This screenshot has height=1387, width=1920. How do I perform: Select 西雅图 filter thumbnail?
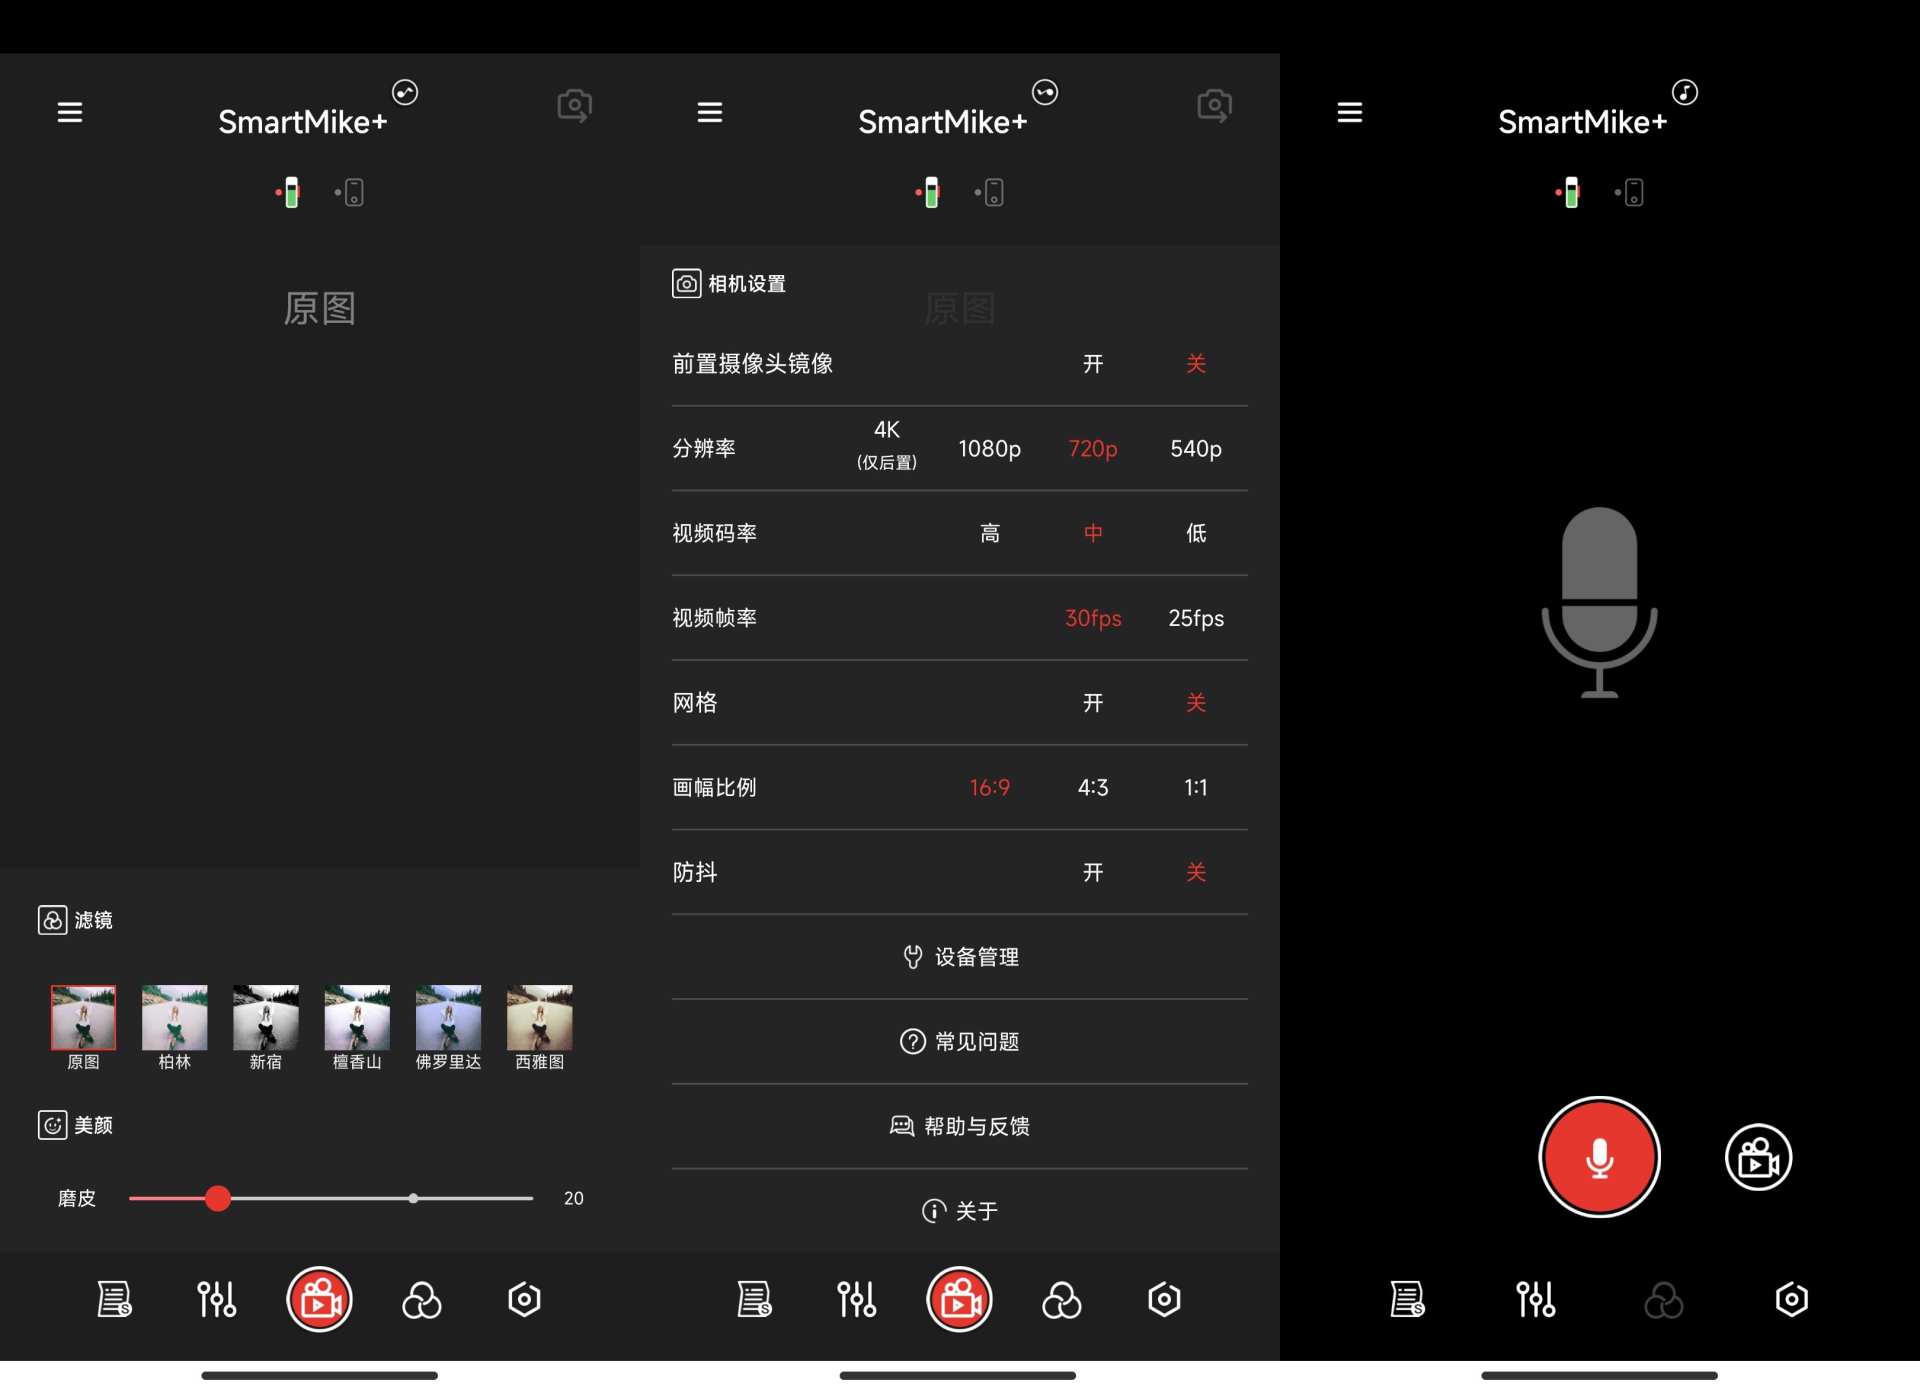(539, 1018)
